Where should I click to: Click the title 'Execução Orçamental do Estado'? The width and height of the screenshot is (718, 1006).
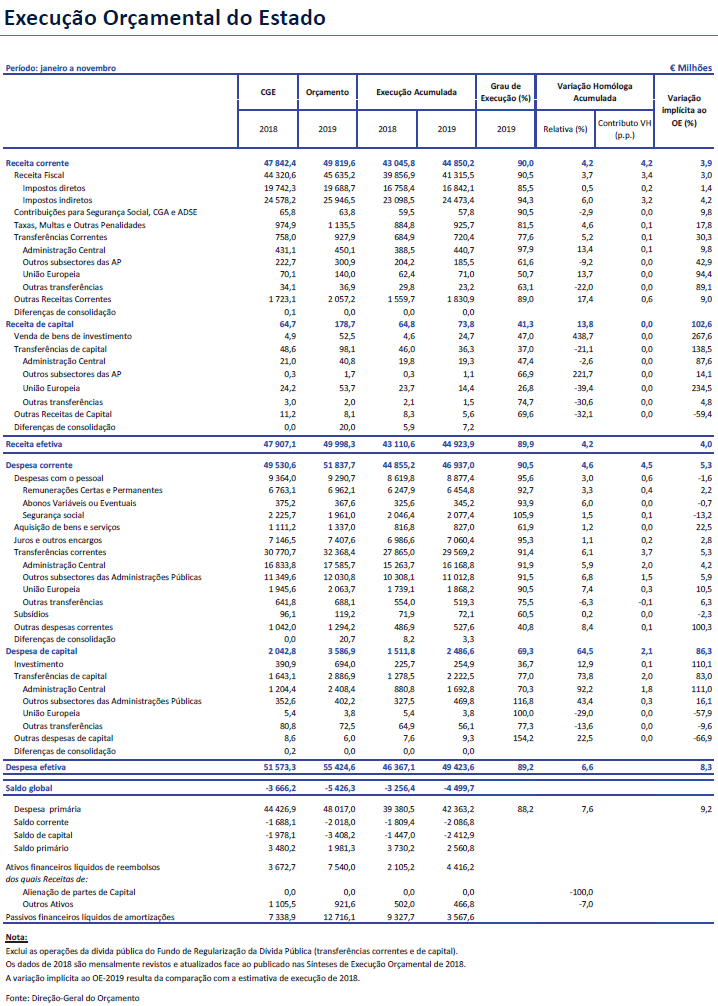165,18
